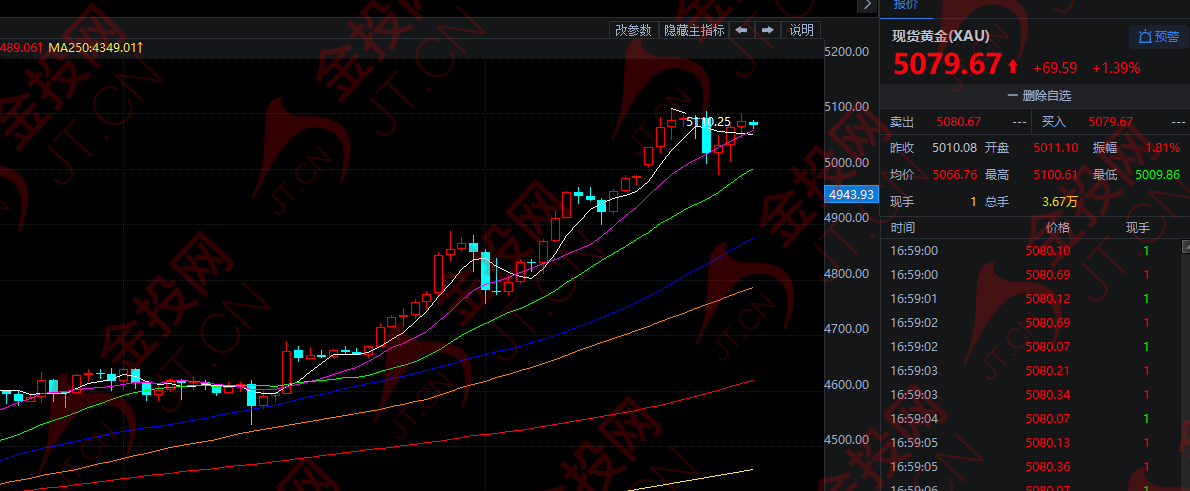Click the 时间 column header
The image size is (1190, 491).
point(903,228)
